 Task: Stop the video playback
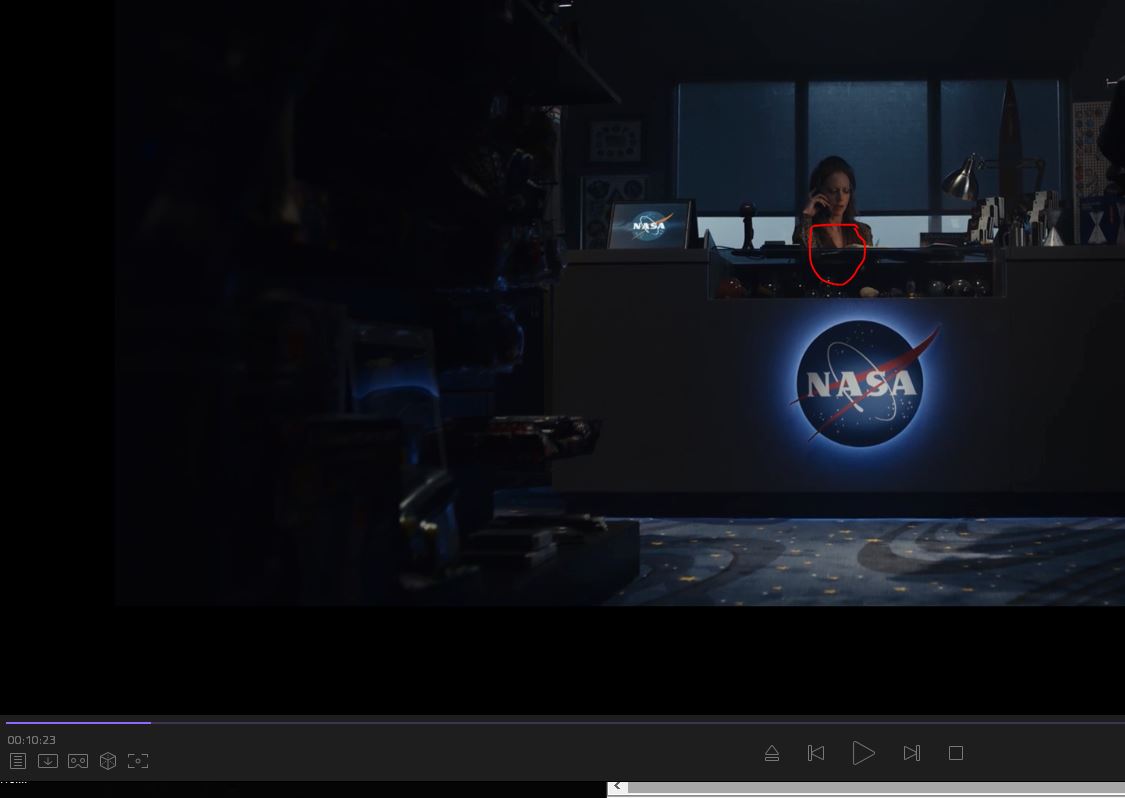(x=956, y=753)
